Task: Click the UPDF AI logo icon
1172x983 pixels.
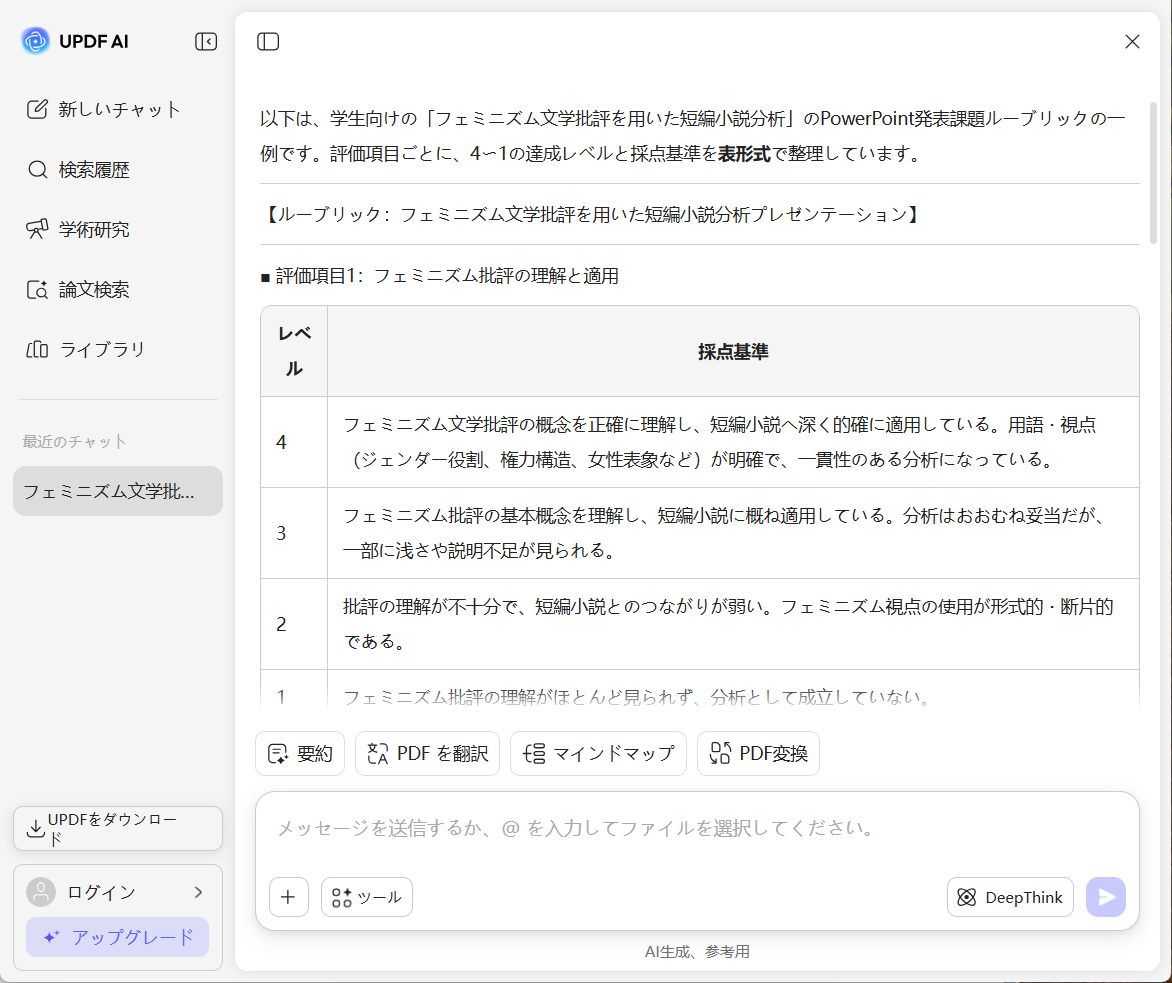Action: pos(35,41)
